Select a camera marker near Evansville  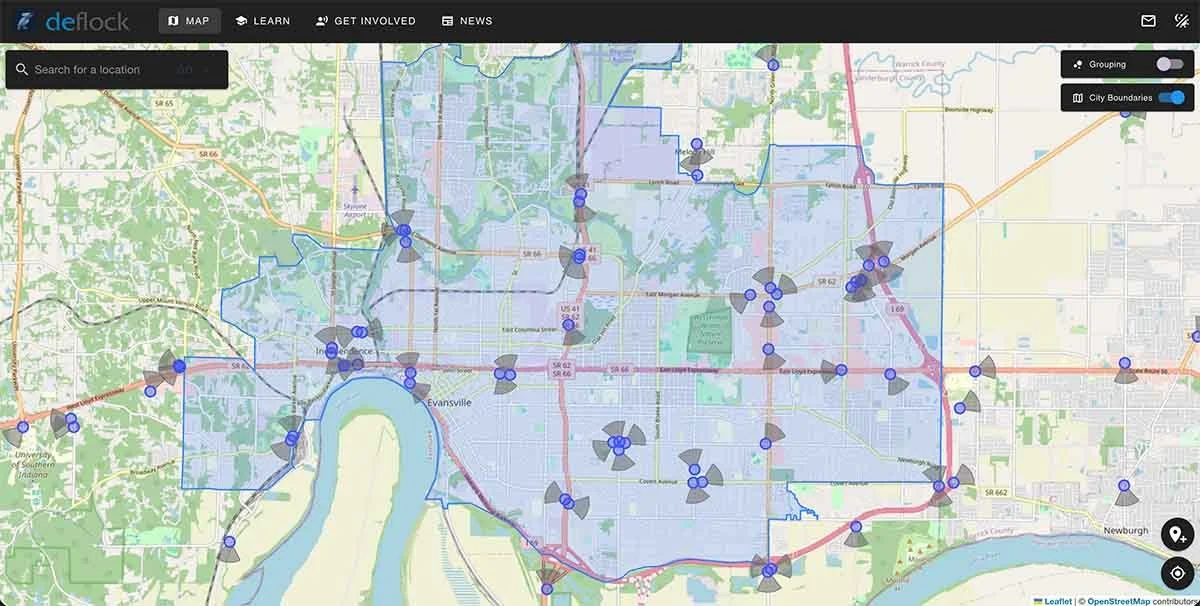tap(411, 382)
